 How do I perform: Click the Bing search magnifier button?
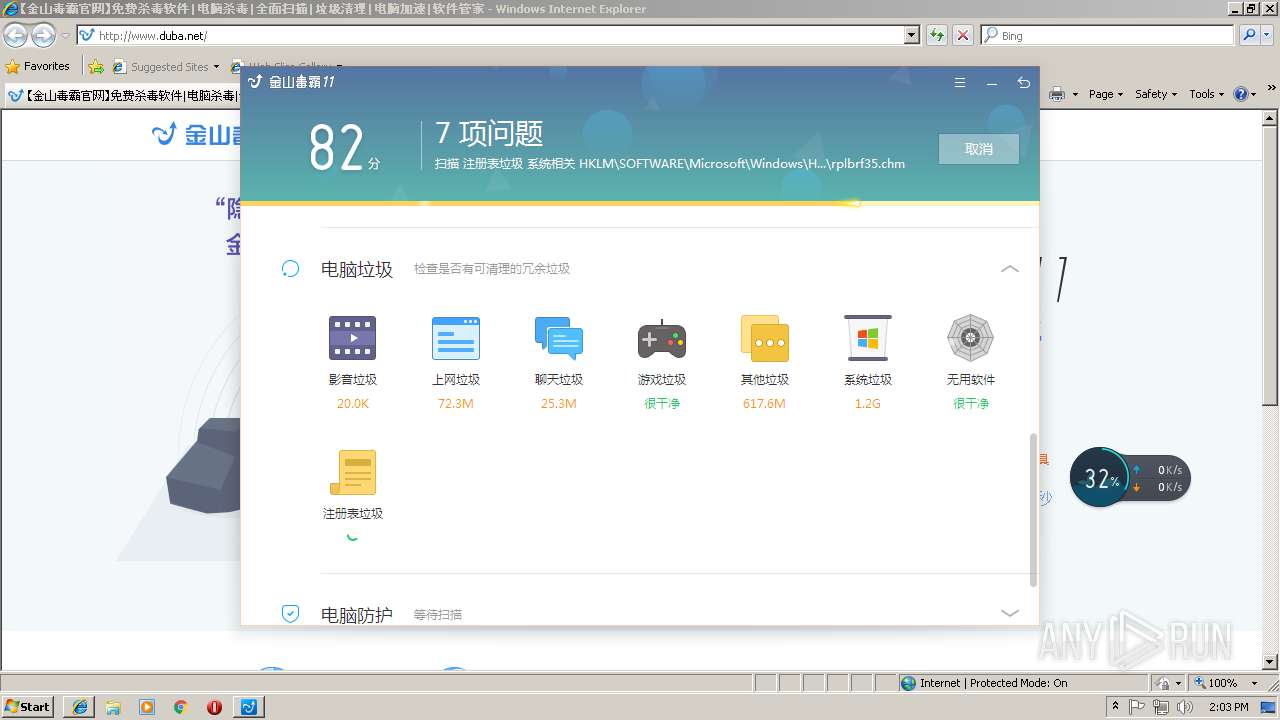pos(1249,35)
